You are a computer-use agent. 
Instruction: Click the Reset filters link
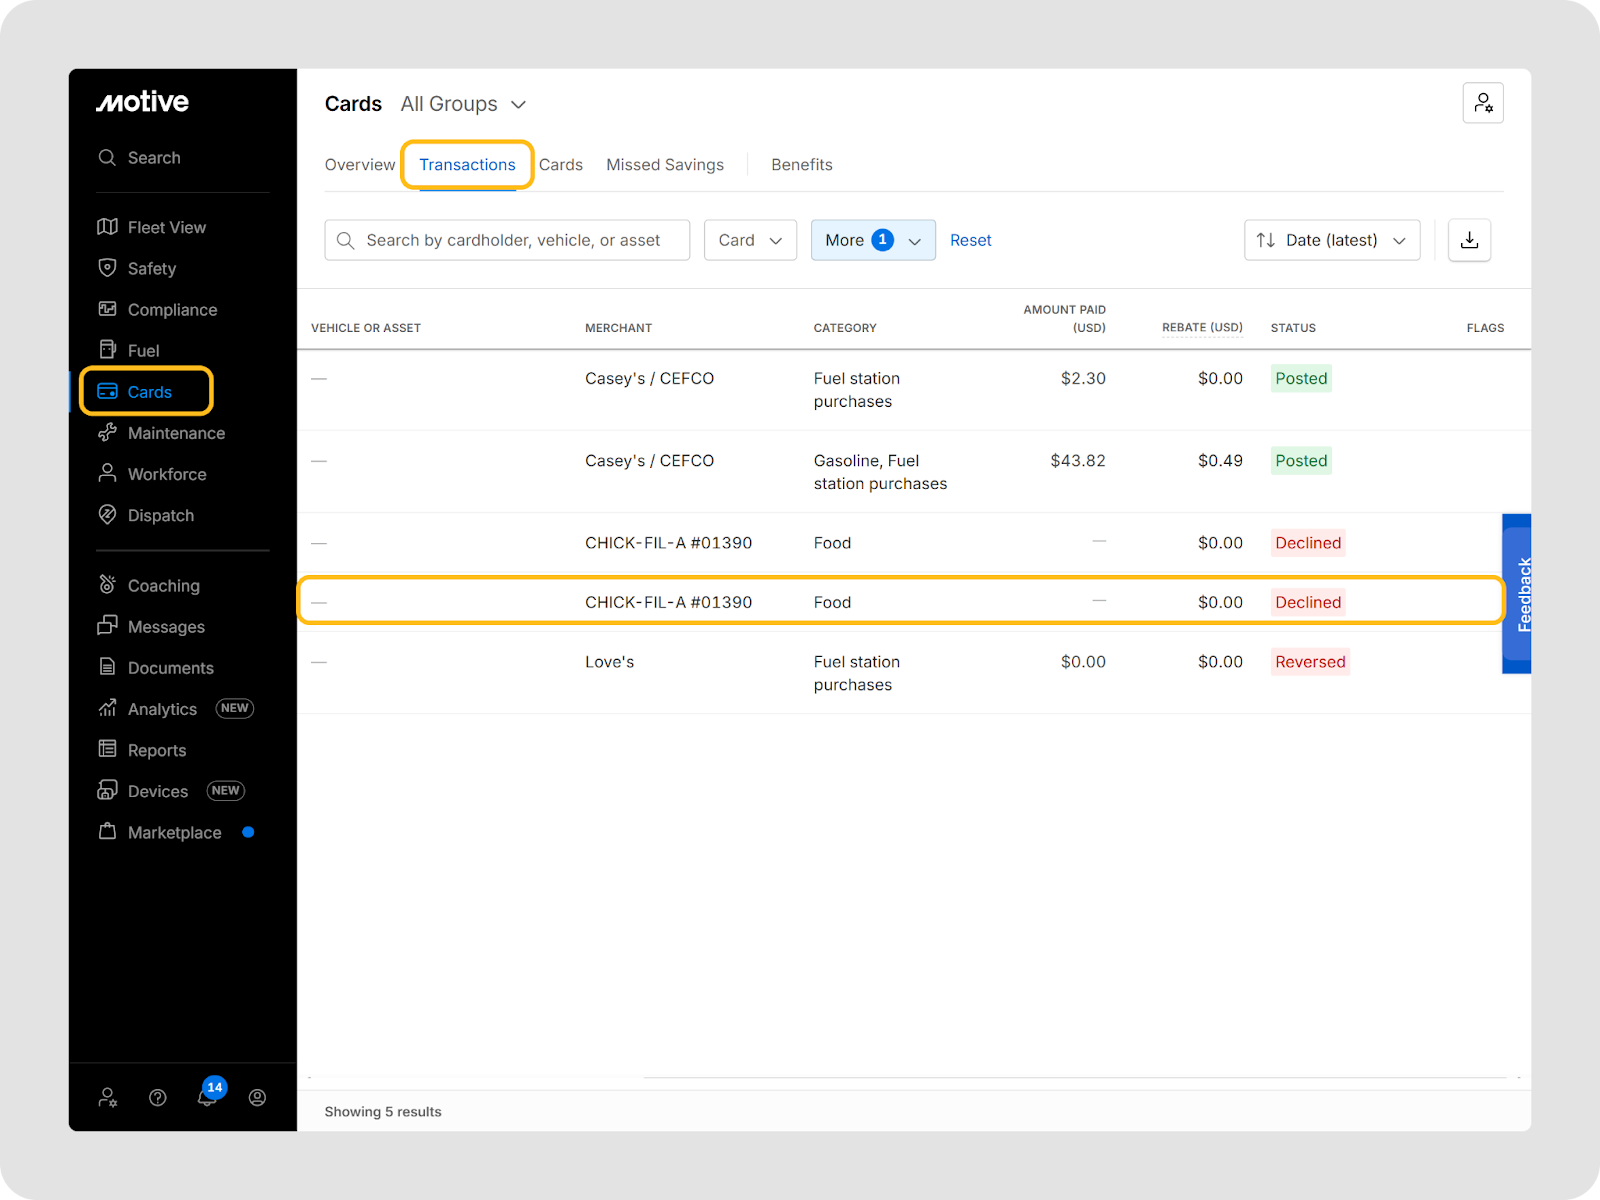[x=970, y=240]
